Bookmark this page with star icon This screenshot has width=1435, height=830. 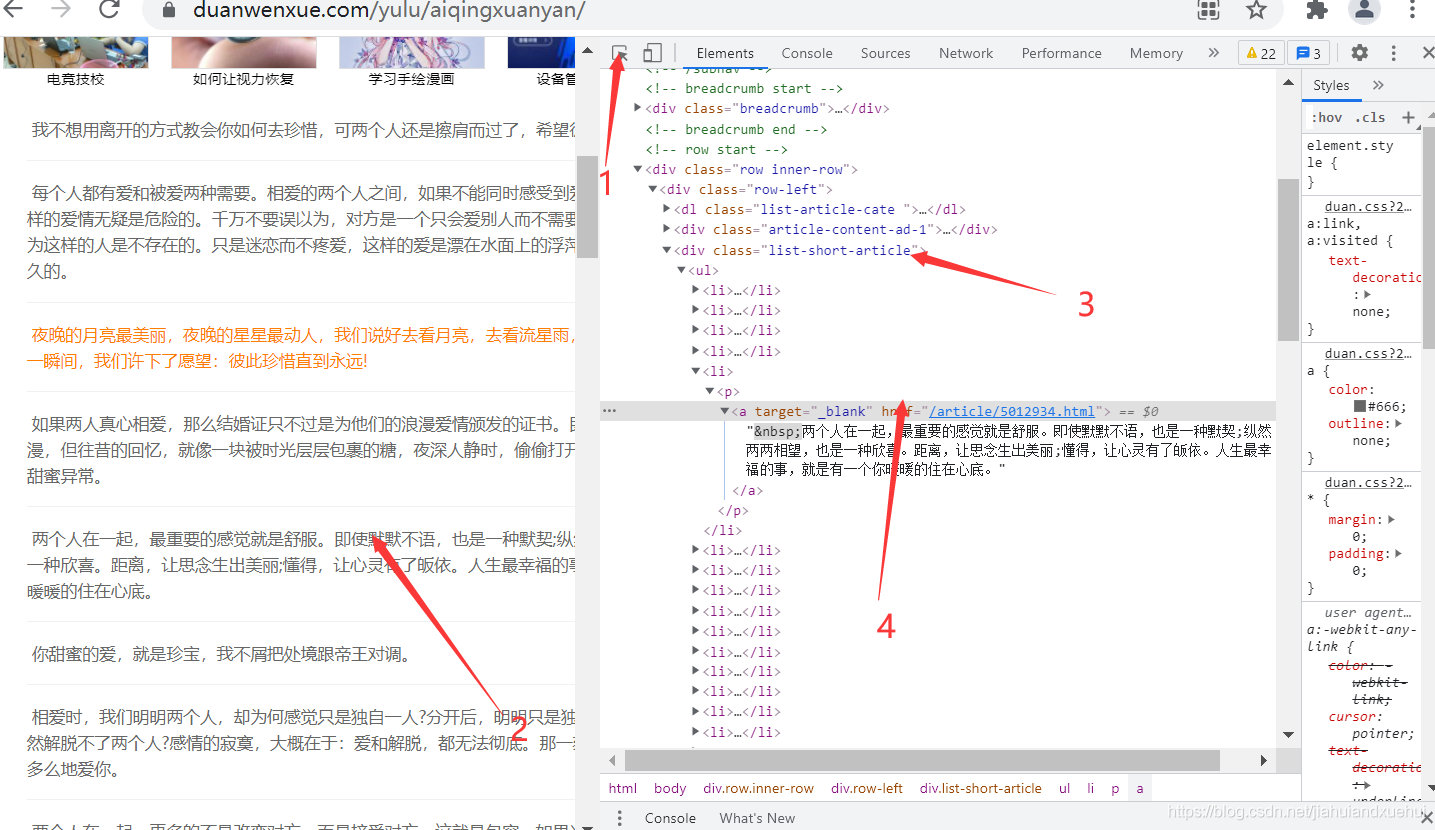[1256, 10]
